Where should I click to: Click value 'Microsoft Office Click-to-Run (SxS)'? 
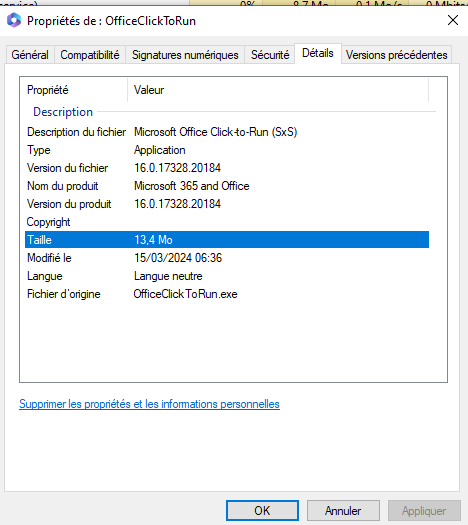[x=216, y=132]
